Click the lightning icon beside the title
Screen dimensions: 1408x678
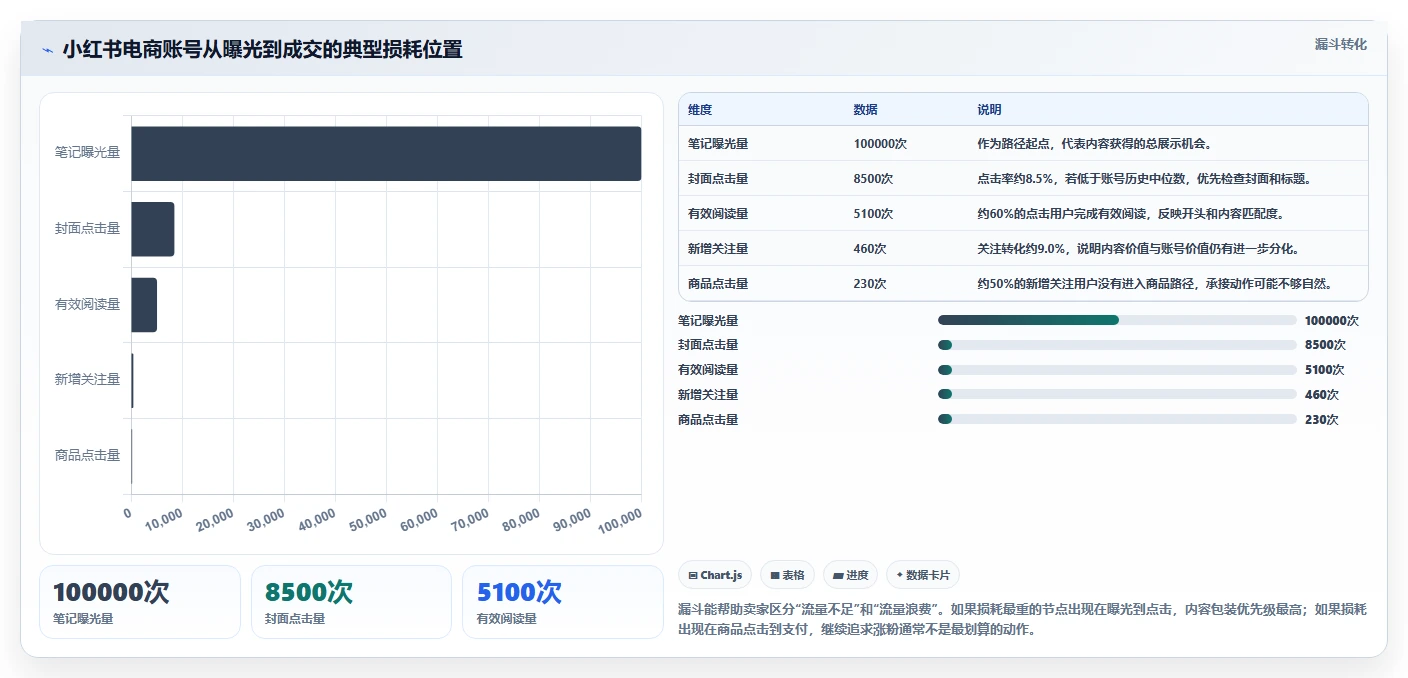click(47, 50)
